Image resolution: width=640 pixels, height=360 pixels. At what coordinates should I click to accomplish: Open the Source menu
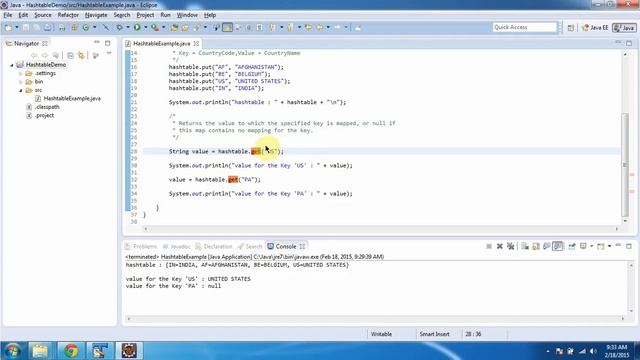(x=43, y=15)
